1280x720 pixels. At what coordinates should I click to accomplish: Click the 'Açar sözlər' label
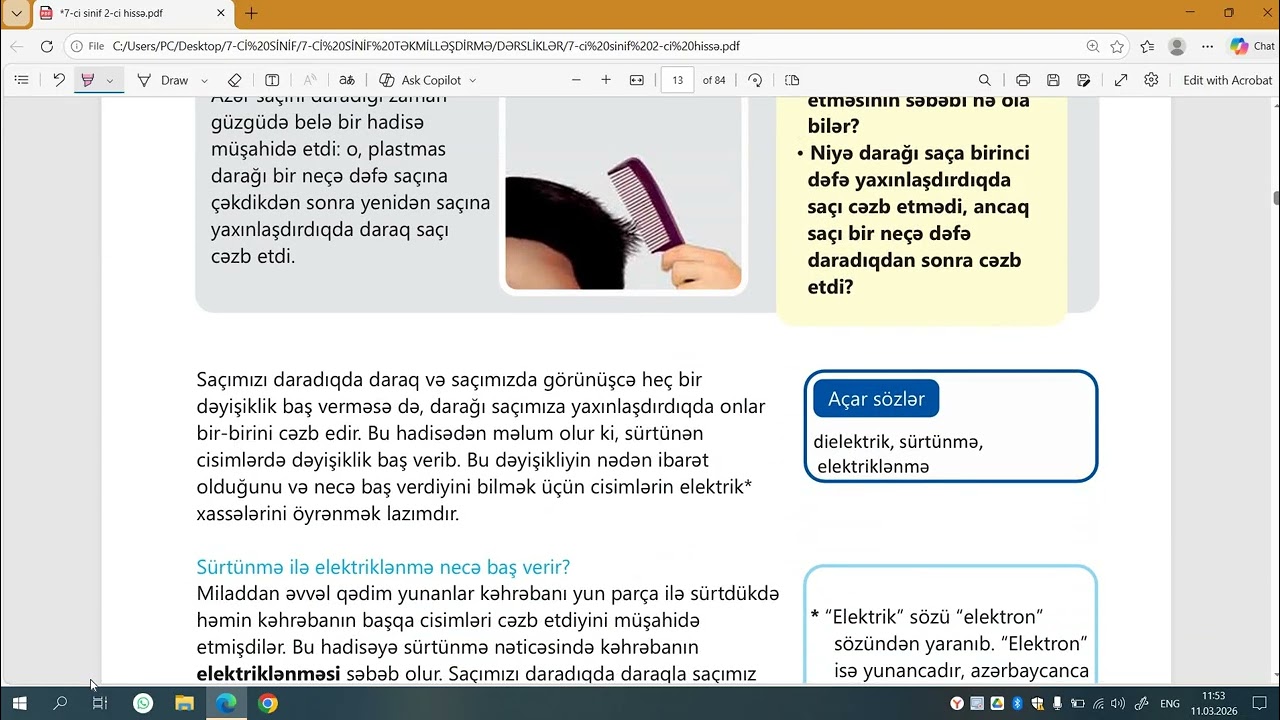pyautogui.click(x=876, y=399)
